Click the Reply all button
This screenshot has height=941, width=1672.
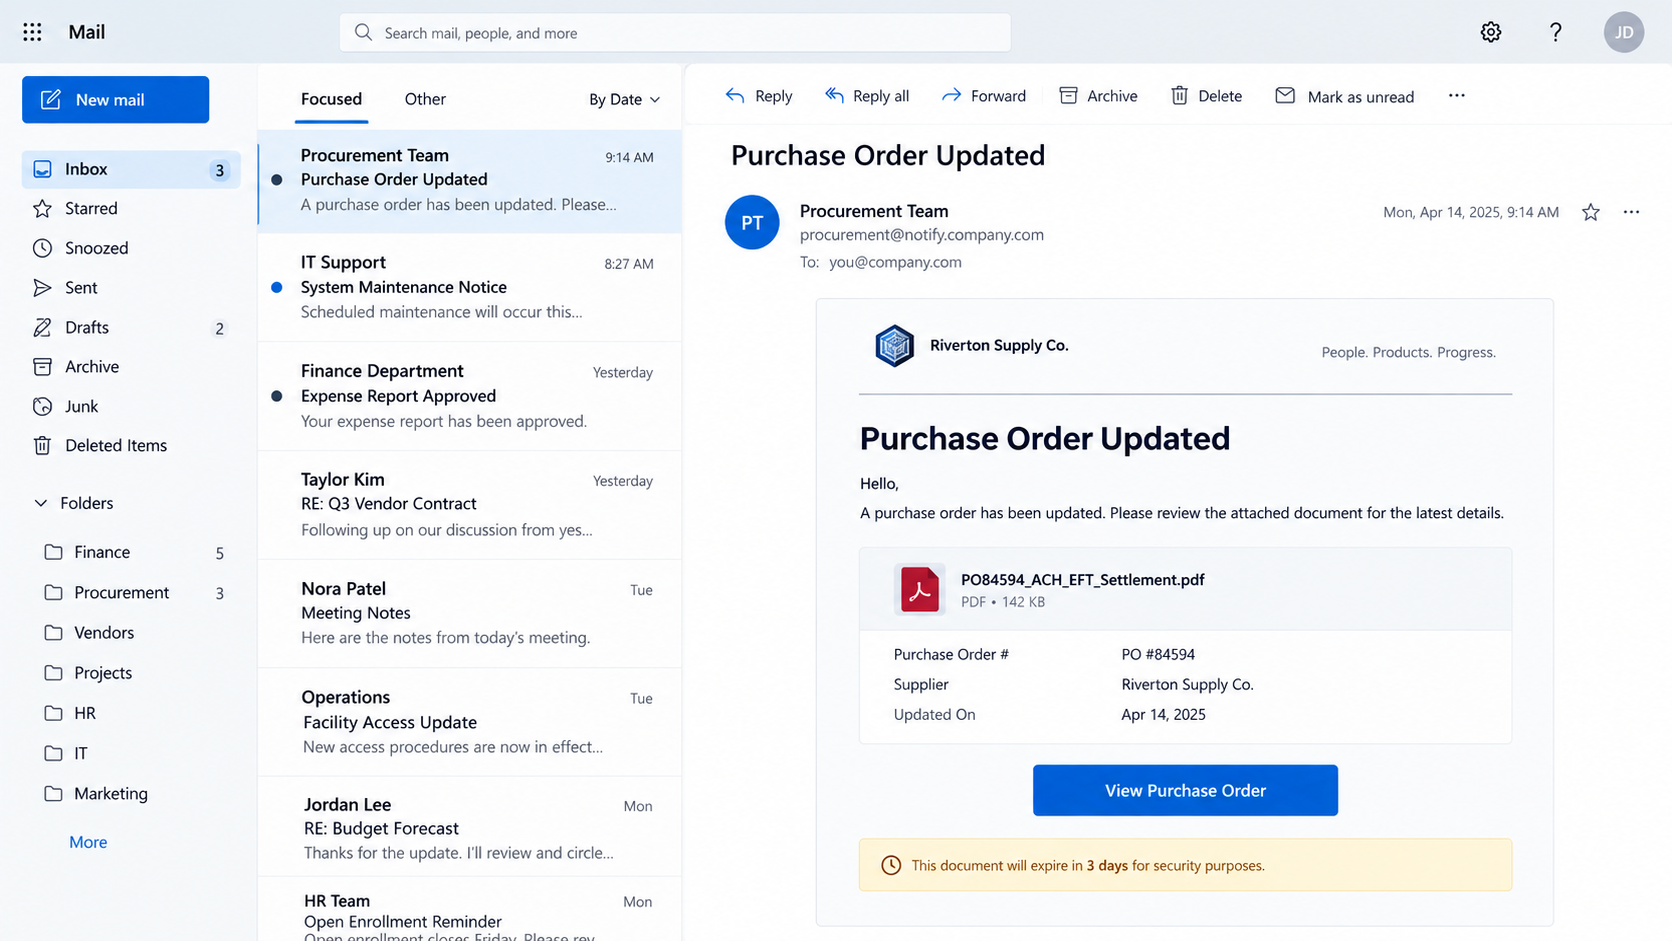click(867, 96)
